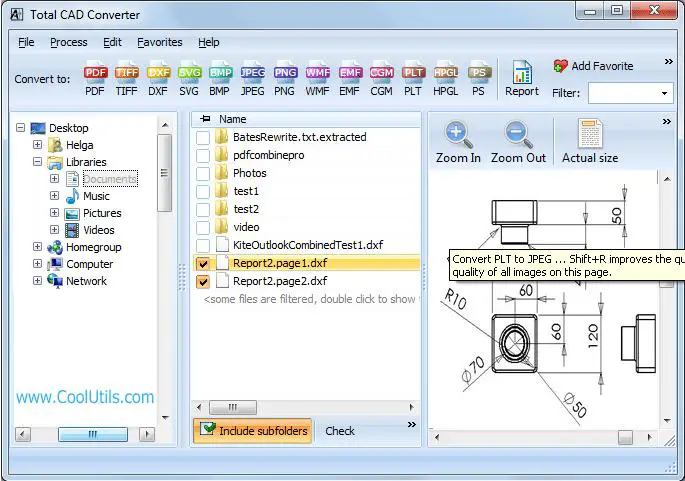Convert selected files to BMP

(220, 80)
